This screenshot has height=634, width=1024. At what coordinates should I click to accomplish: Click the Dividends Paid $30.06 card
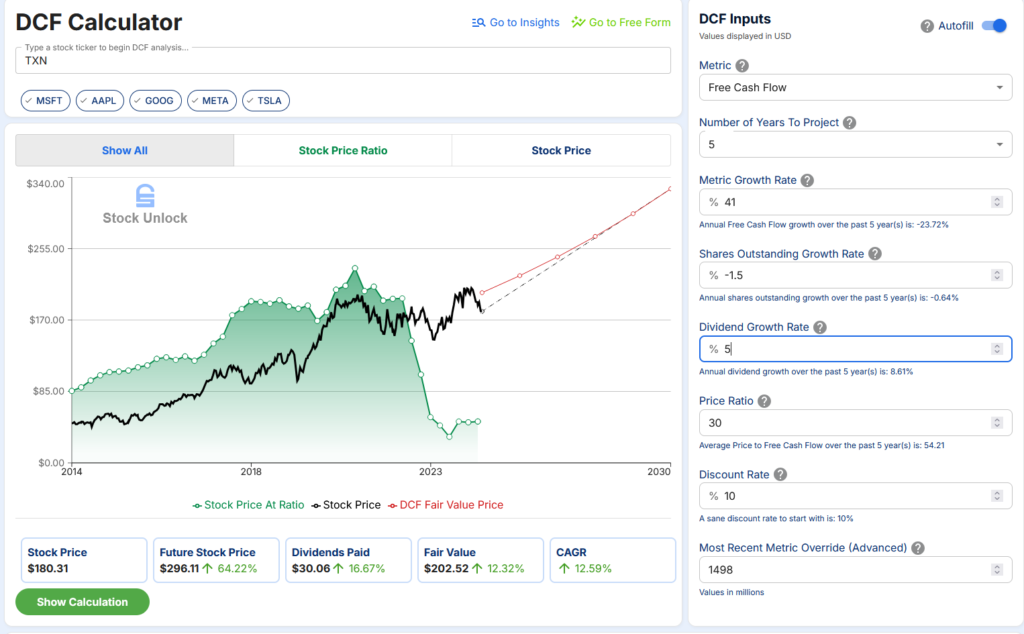point(348,560)
